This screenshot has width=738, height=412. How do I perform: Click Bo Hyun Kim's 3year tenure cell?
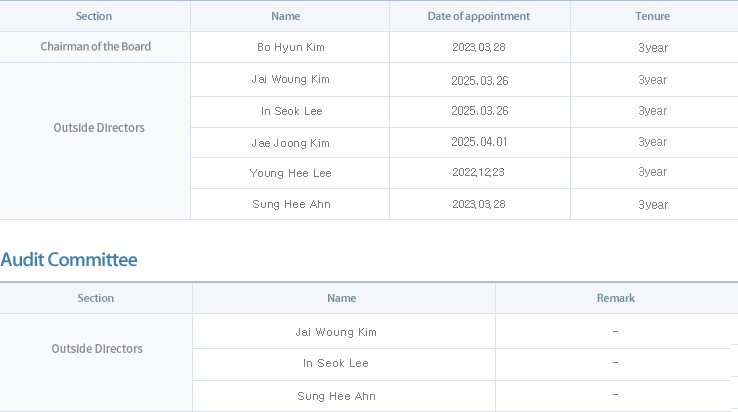click(x=653, y=48)
